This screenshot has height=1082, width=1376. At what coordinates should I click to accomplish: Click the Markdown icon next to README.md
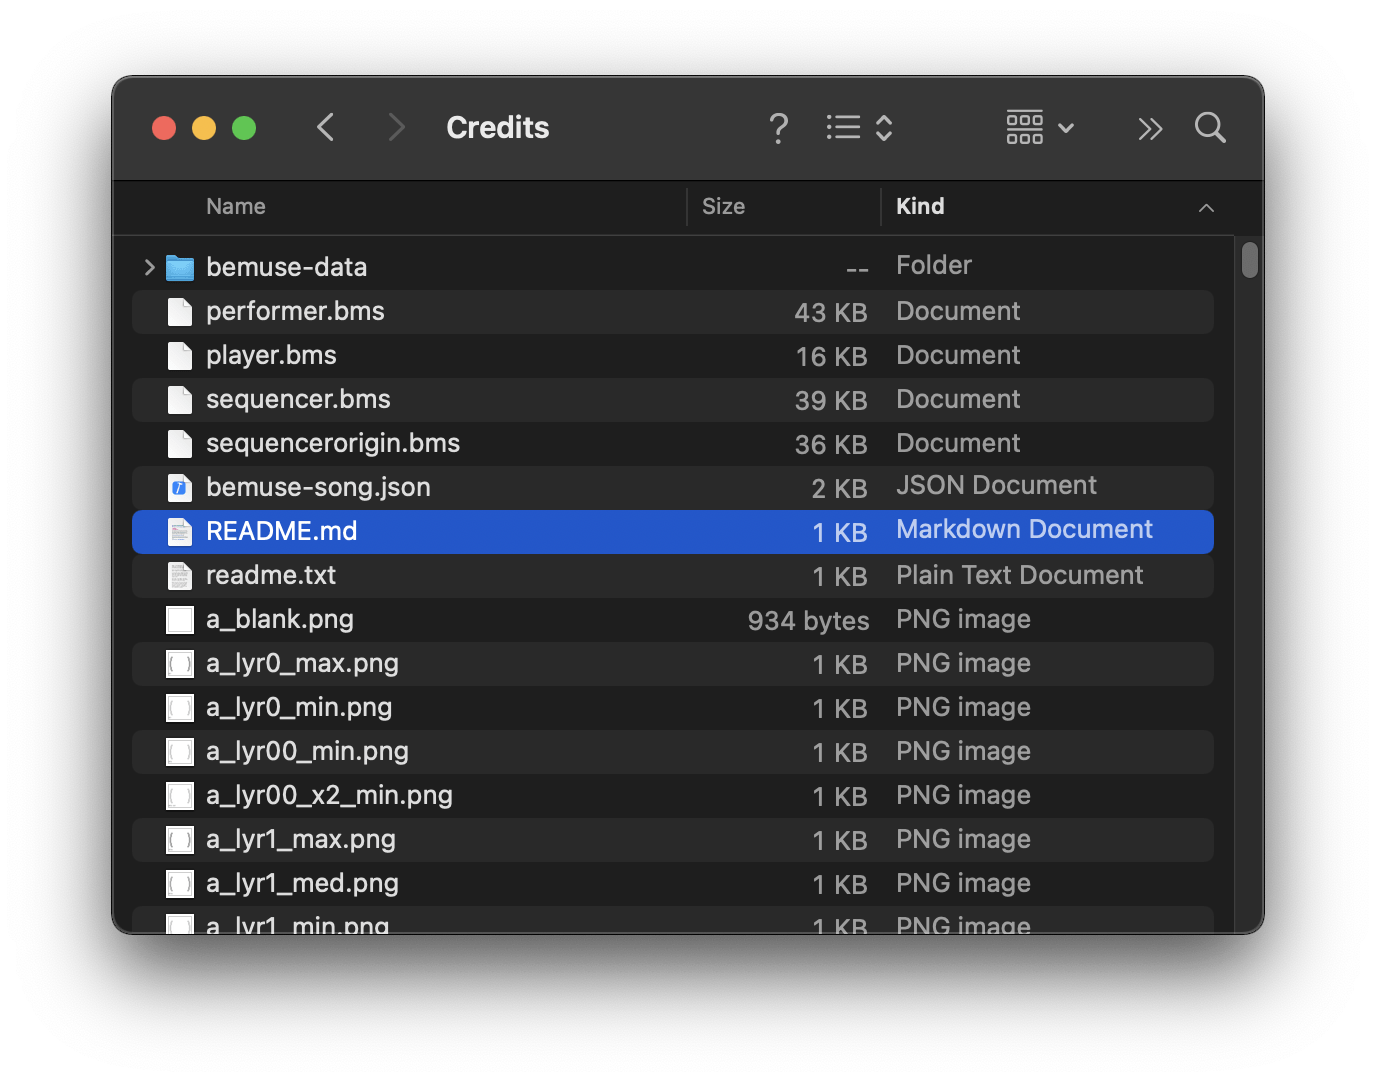pos(179,531)
